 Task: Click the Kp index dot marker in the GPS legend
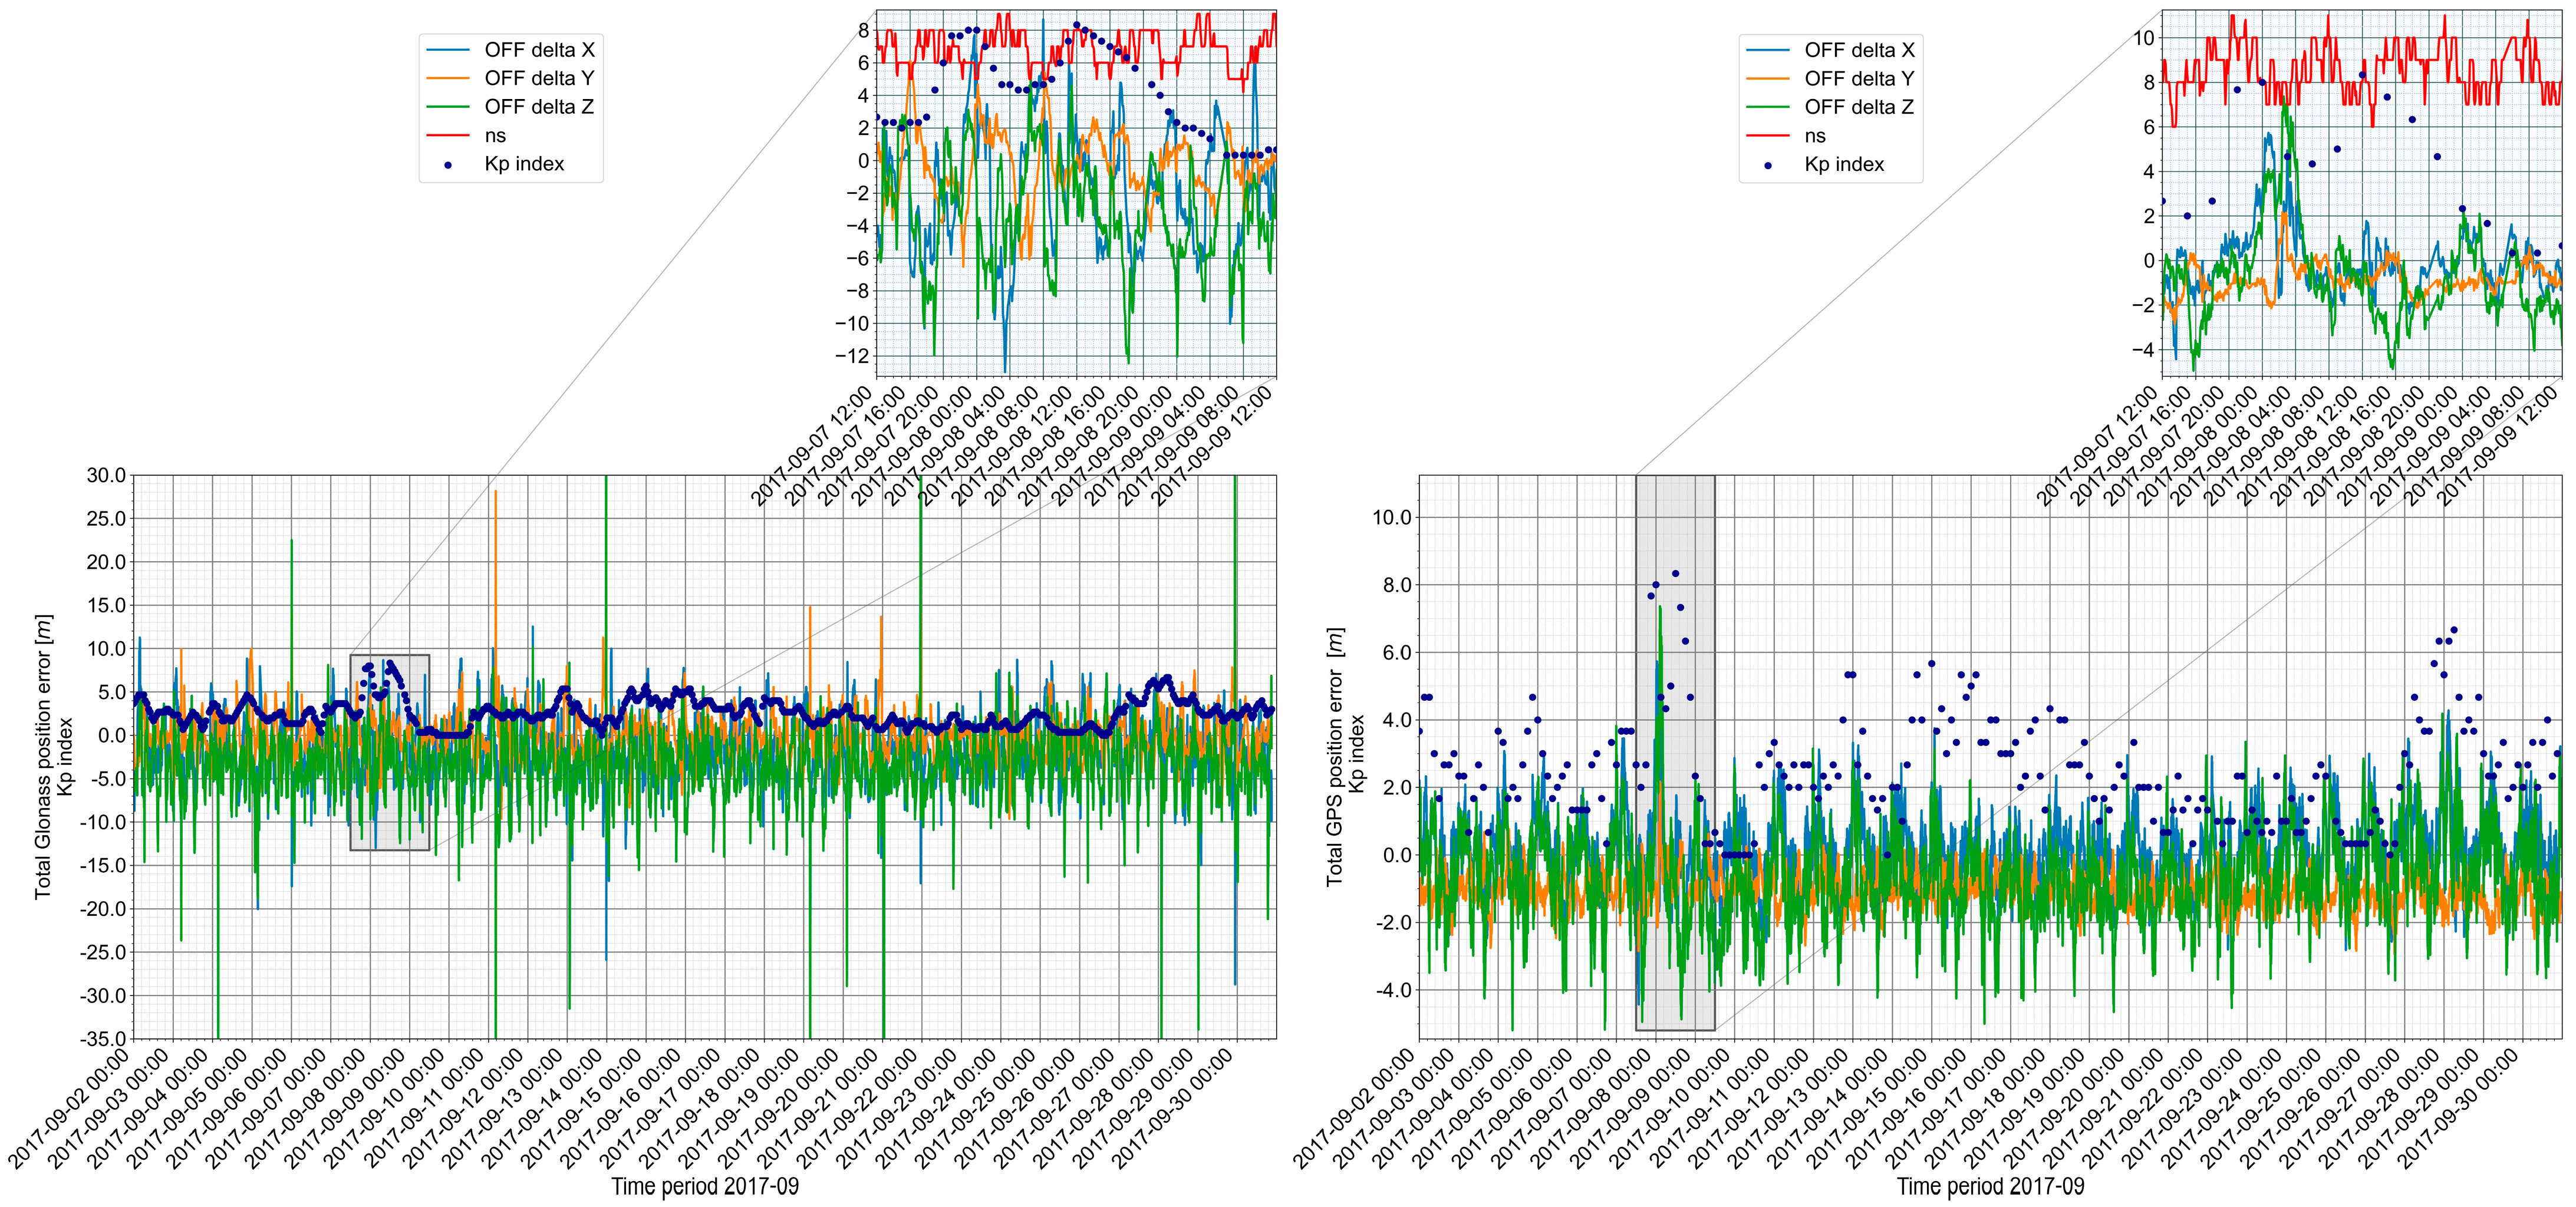coord(1768,165)
